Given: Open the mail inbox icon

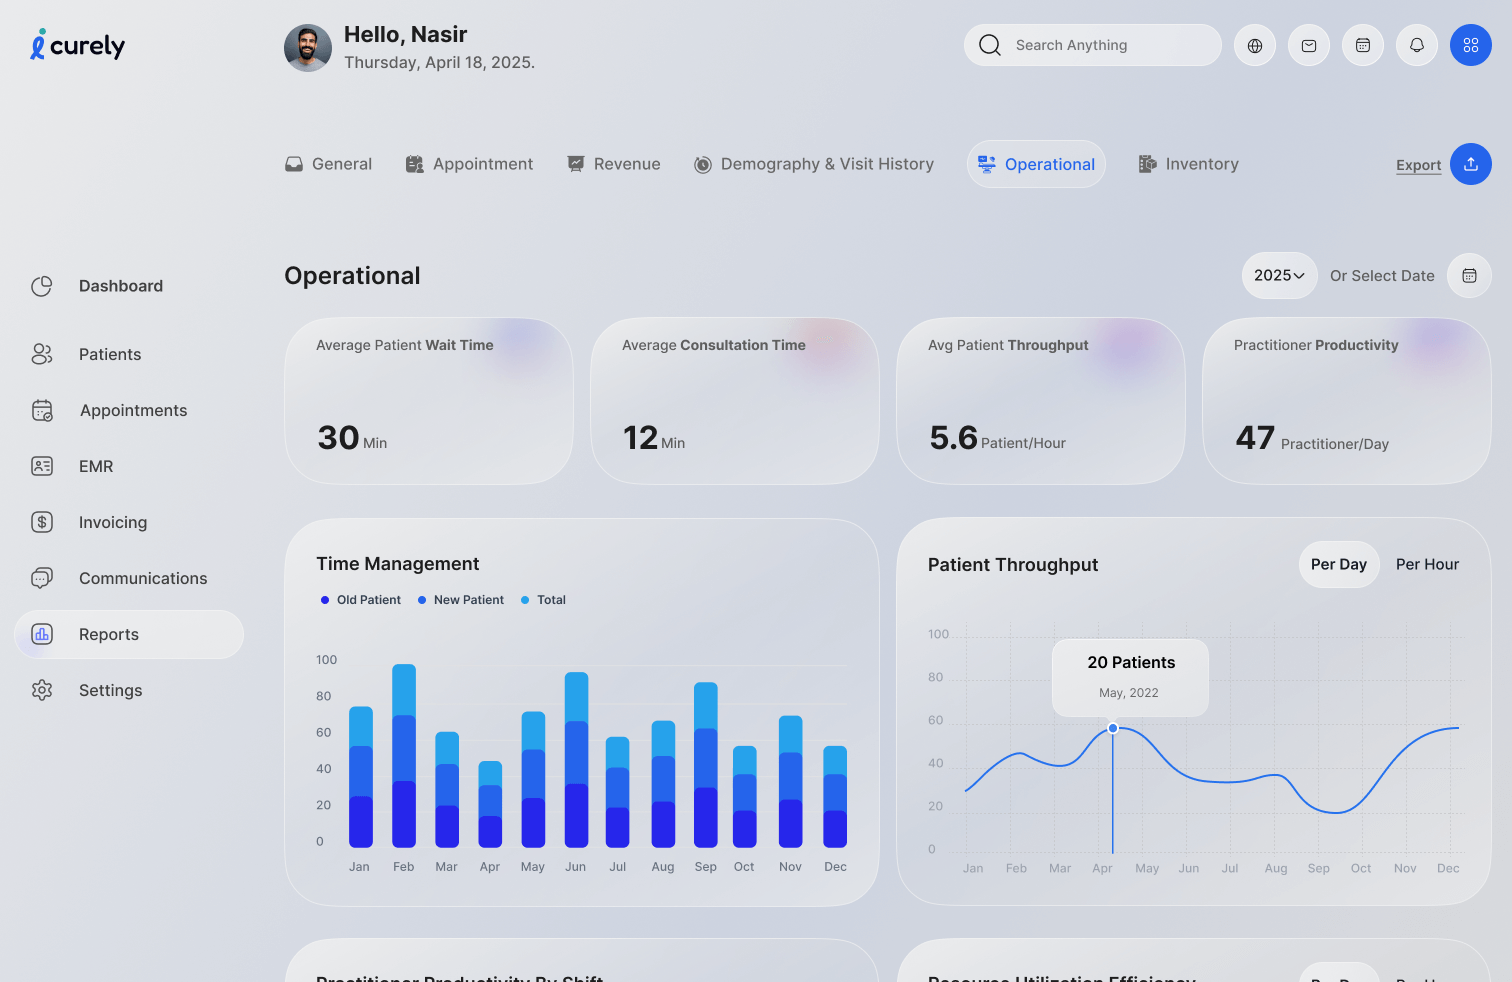Looking at the screenshot, I should coord(1309,46).
